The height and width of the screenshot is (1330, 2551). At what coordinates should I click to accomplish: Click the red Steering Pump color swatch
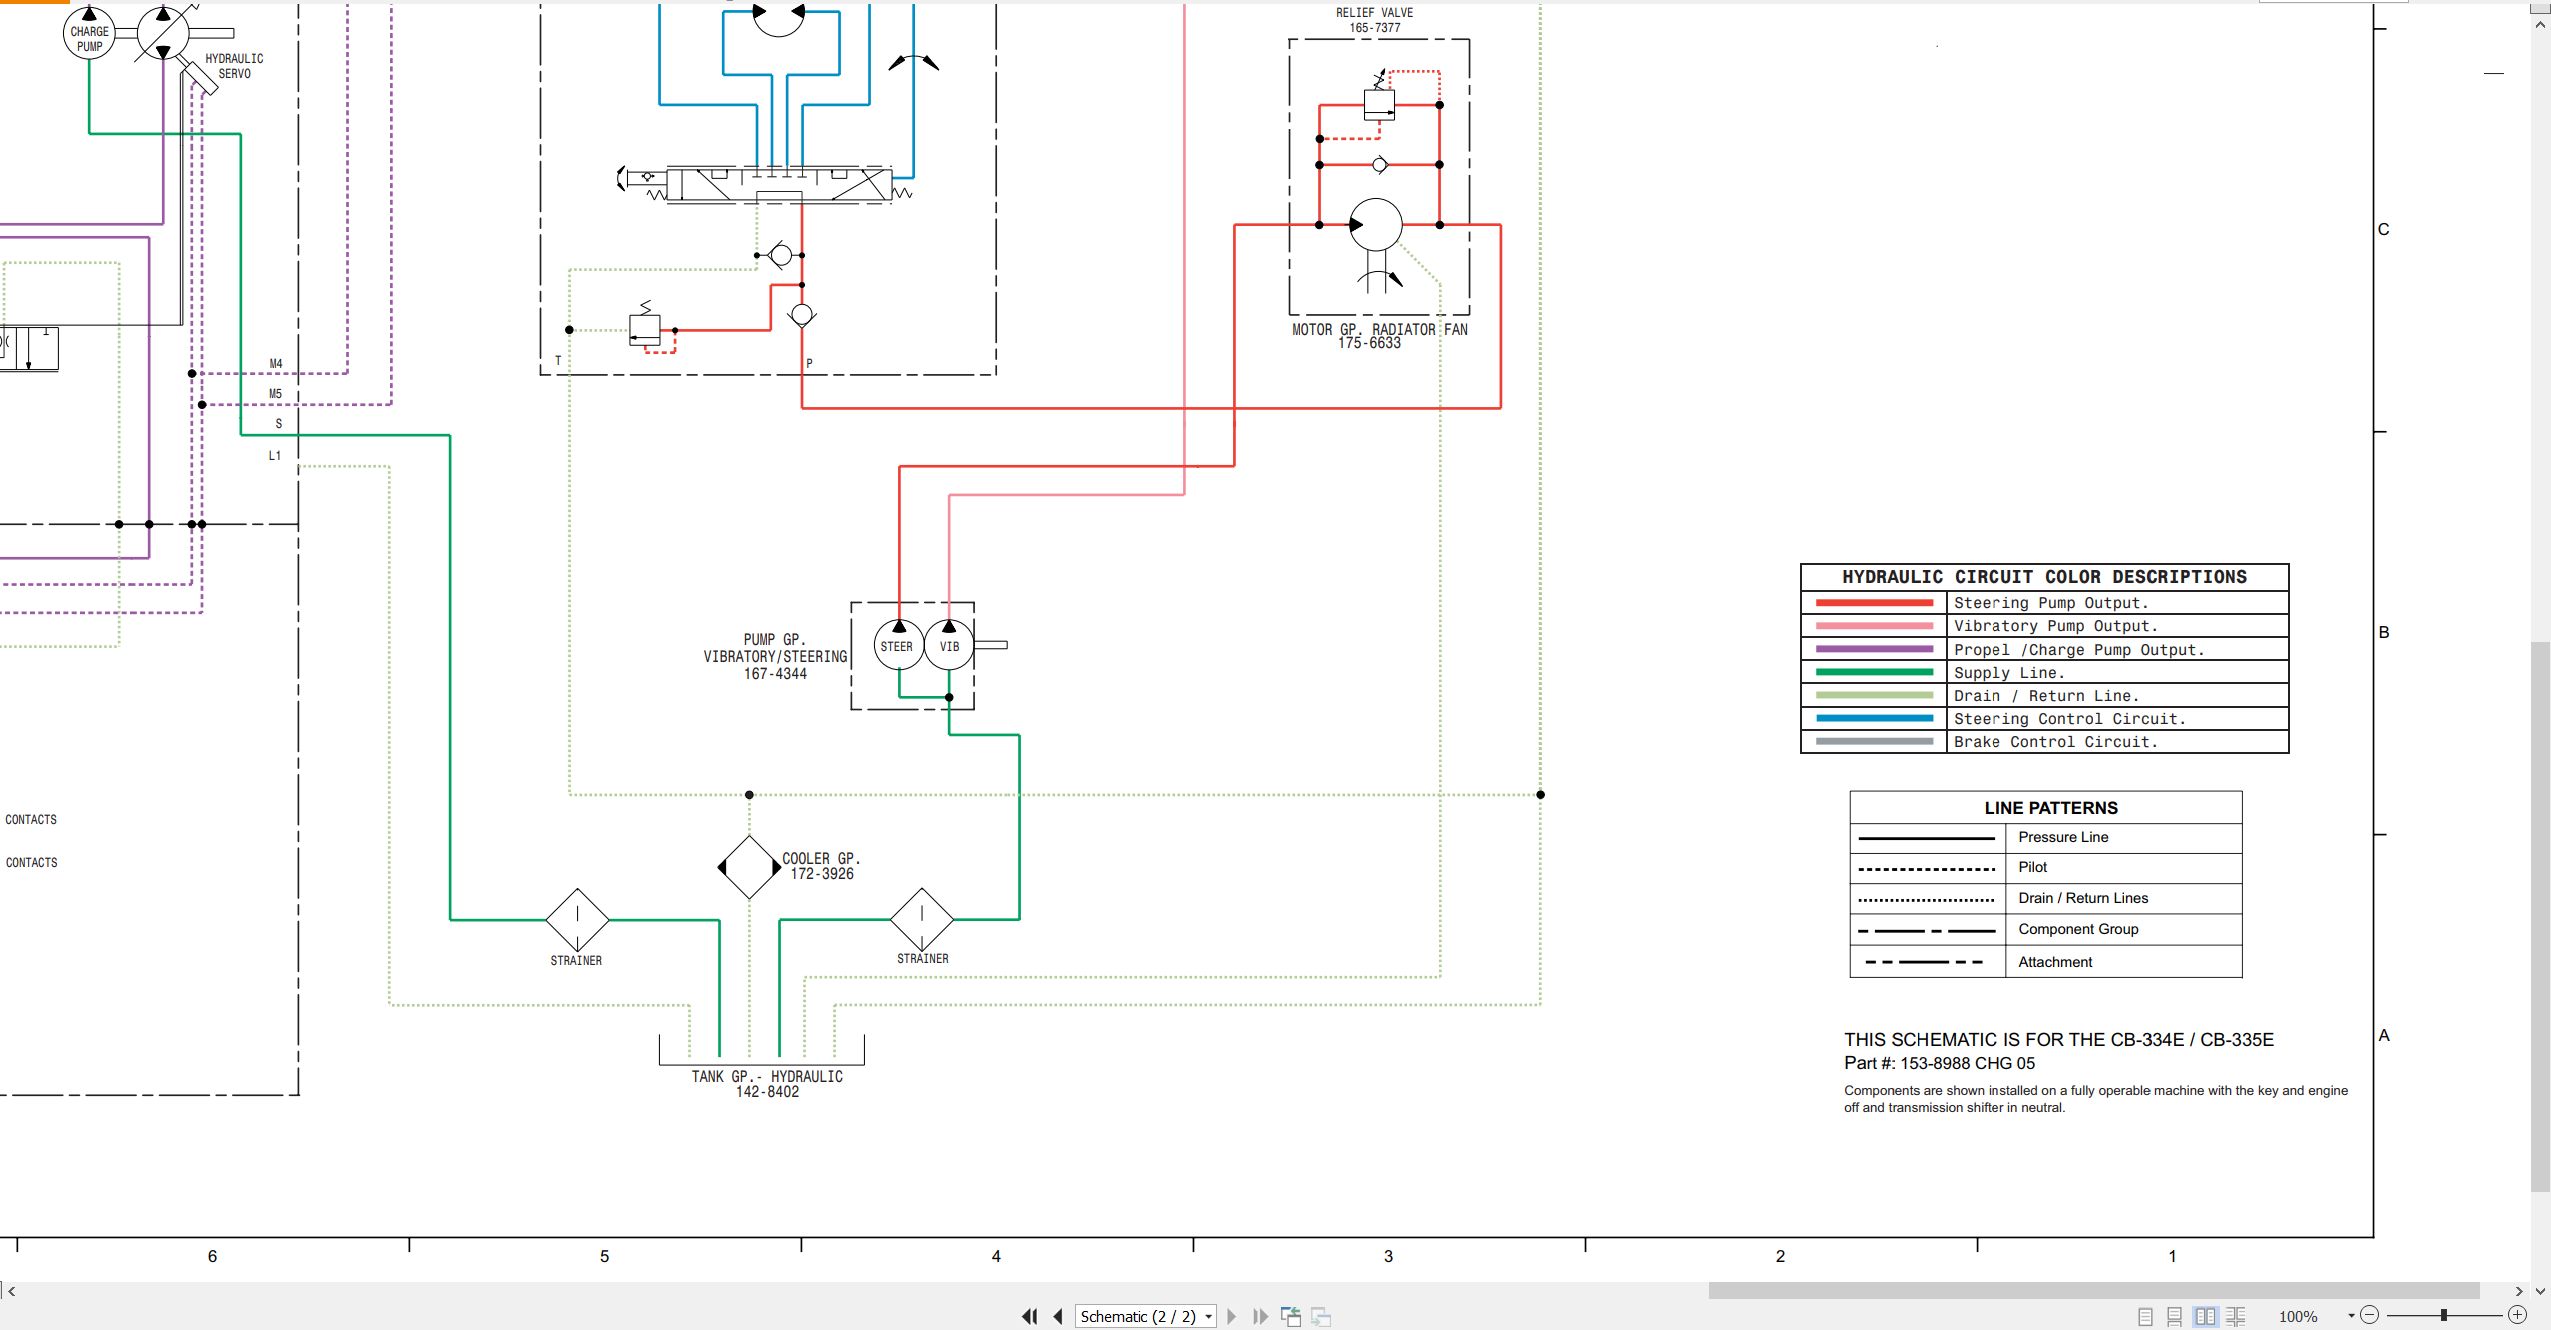click(x=1874, y=602)
